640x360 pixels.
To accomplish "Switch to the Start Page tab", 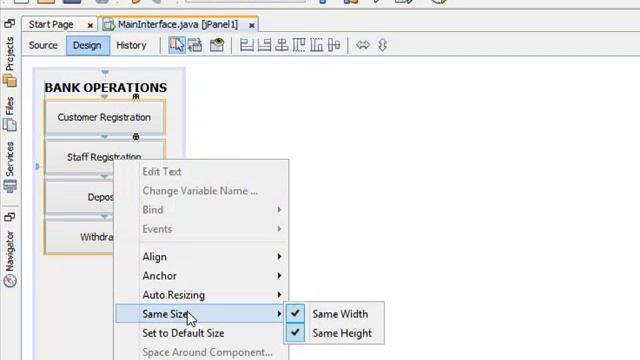I will point(51,24).
